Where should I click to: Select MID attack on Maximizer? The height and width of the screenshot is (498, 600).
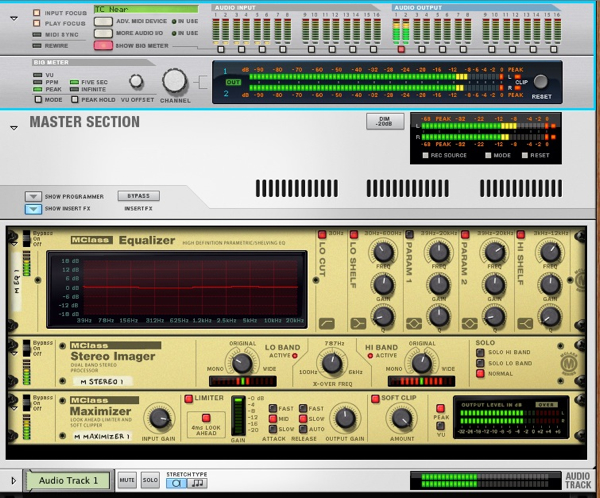pos(273,419)
